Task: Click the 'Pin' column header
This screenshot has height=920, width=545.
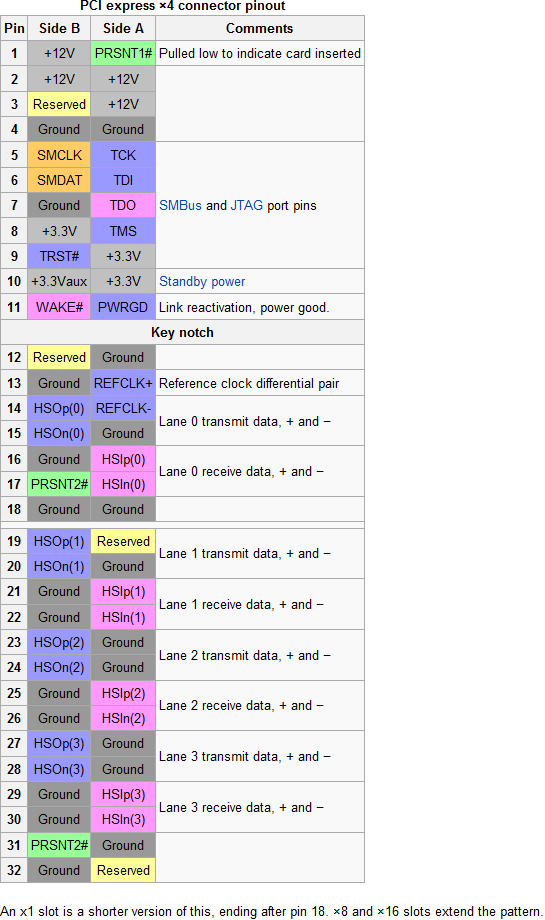Action: 14,28
